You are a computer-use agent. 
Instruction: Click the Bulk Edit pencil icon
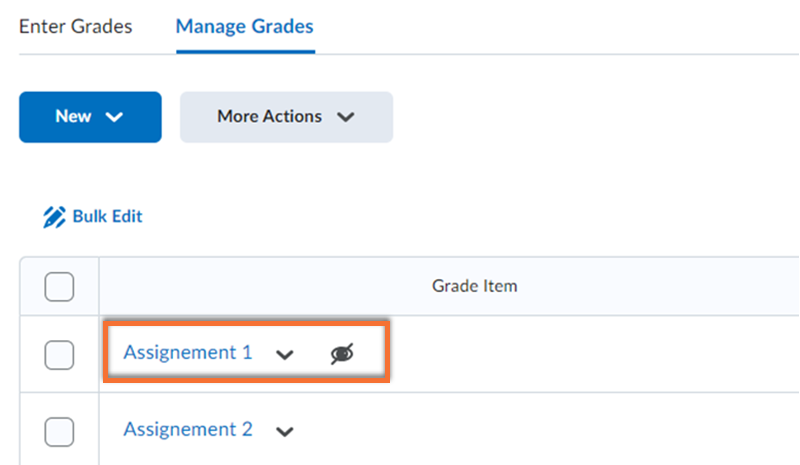(54, 216)
